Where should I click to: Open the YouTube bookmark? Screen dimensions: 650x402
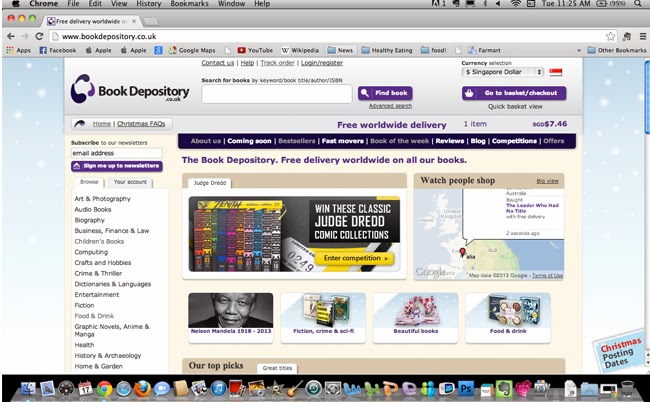pos(255,50)
